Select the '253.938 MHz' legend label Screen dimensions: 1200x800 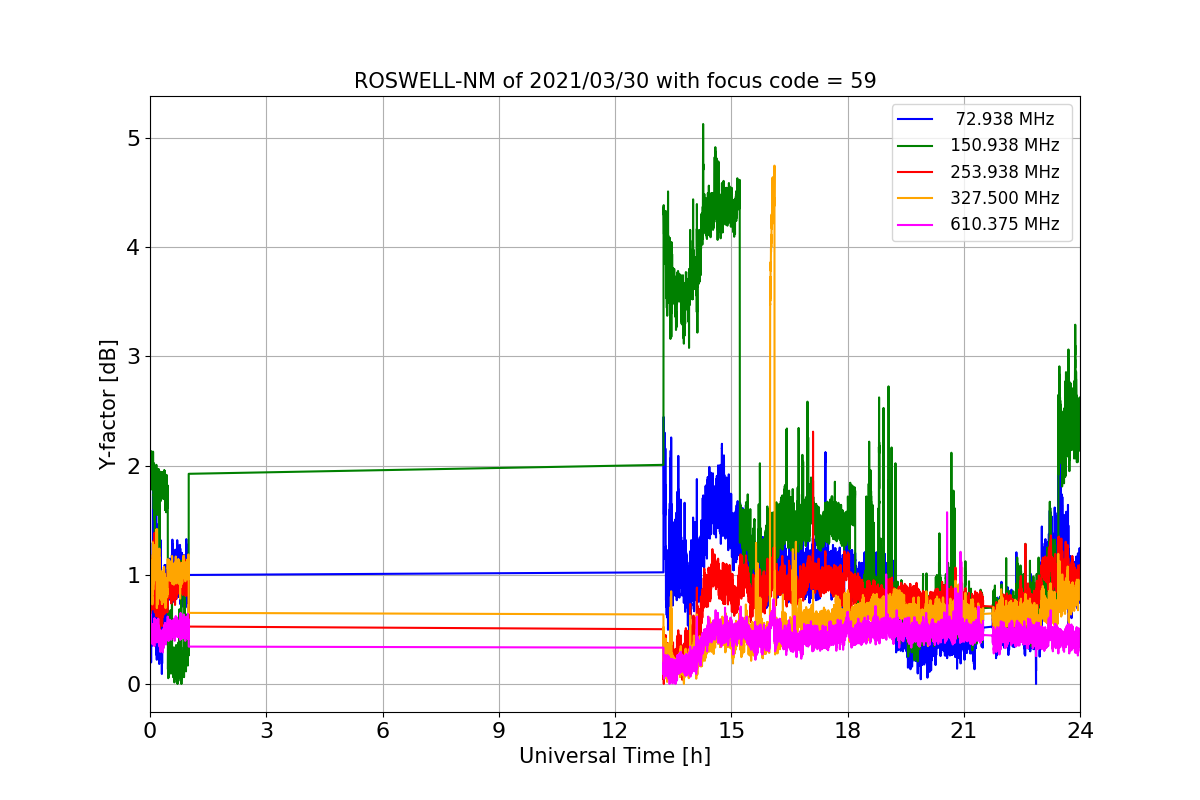coord(1005,172)
